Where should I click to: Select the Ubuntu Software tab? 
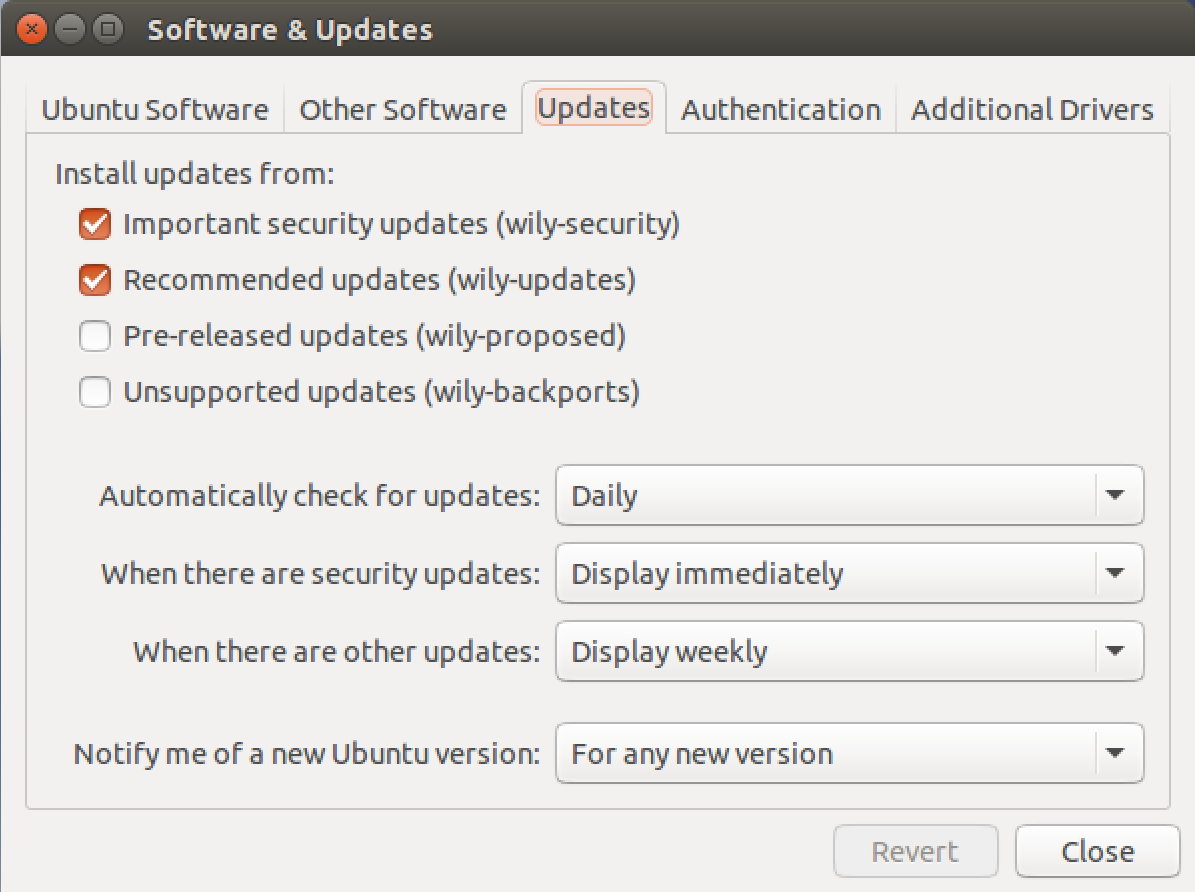pos(154,109)
